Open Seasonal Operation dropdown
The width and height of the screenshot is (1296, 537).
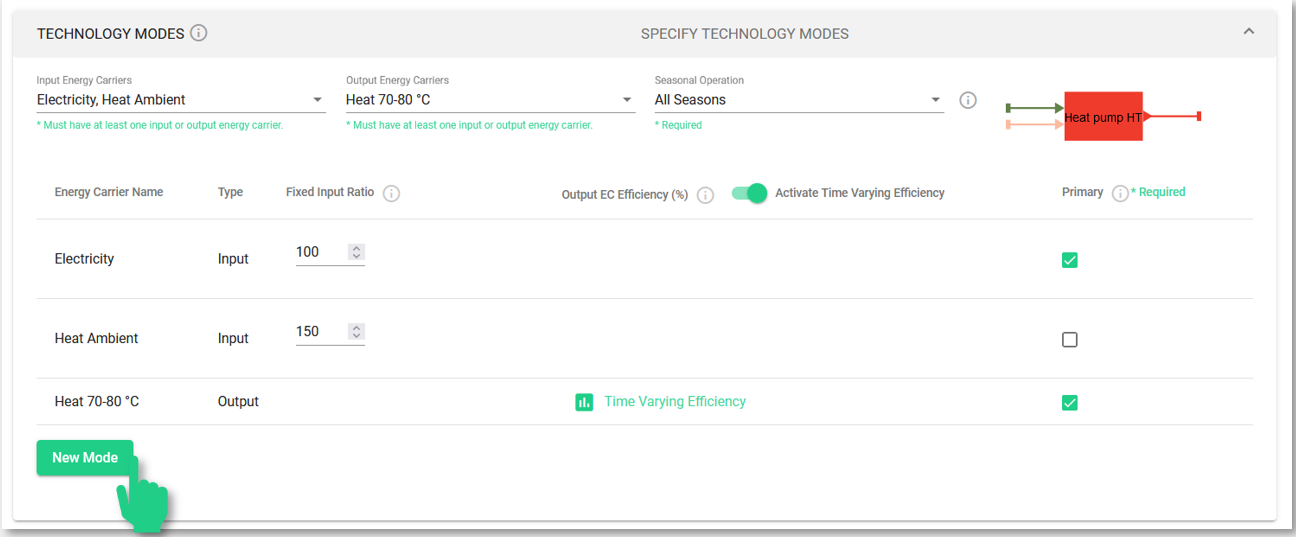click(798, 100)
